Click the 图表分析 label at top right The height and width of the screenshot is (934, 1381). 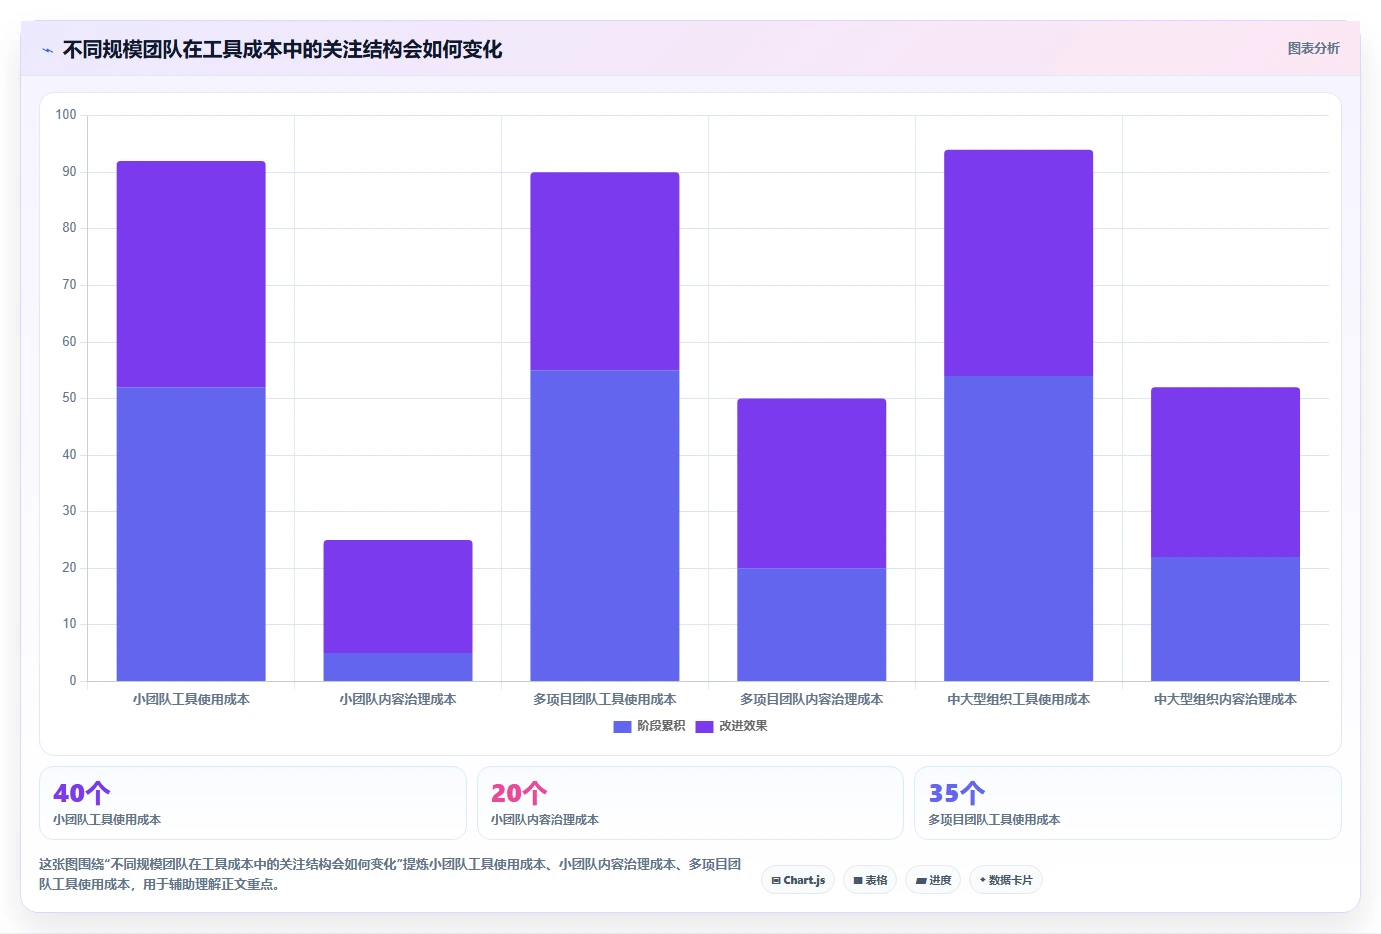coord(1313,48)
